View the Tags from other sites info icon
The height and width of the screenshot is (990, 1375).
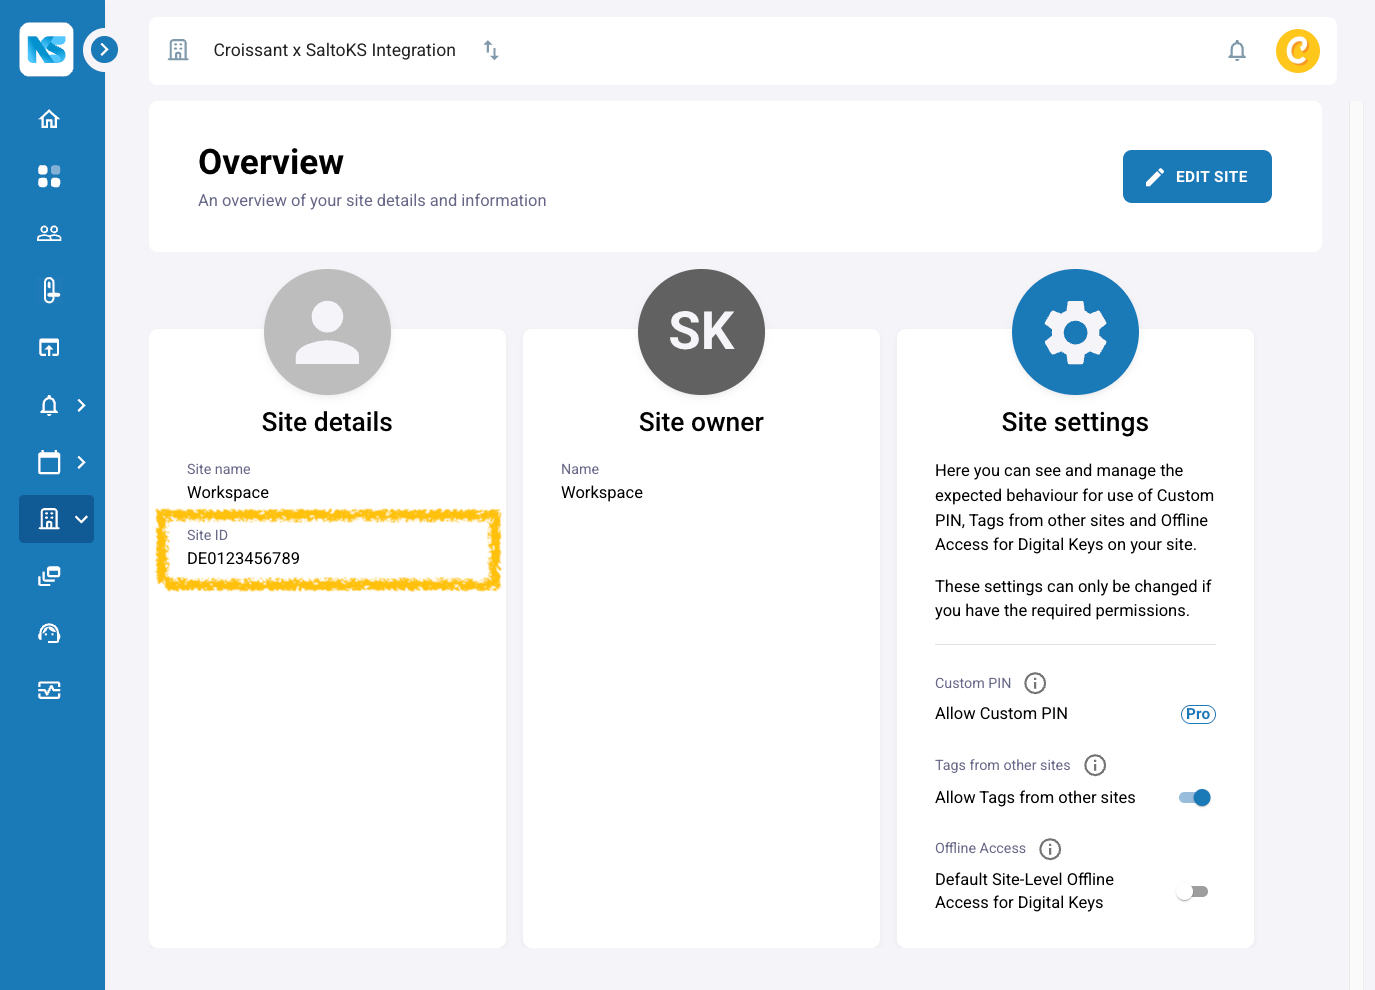pyautogui.click(x=1095, y=765)
